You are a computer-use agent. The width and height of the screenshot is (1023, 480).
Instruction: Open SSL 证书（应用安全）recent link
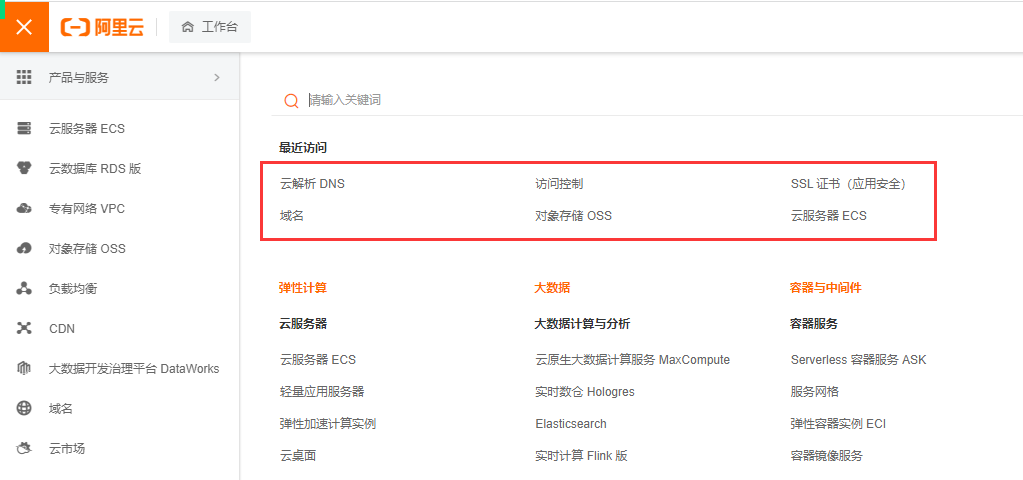click(x=849, y=184)
